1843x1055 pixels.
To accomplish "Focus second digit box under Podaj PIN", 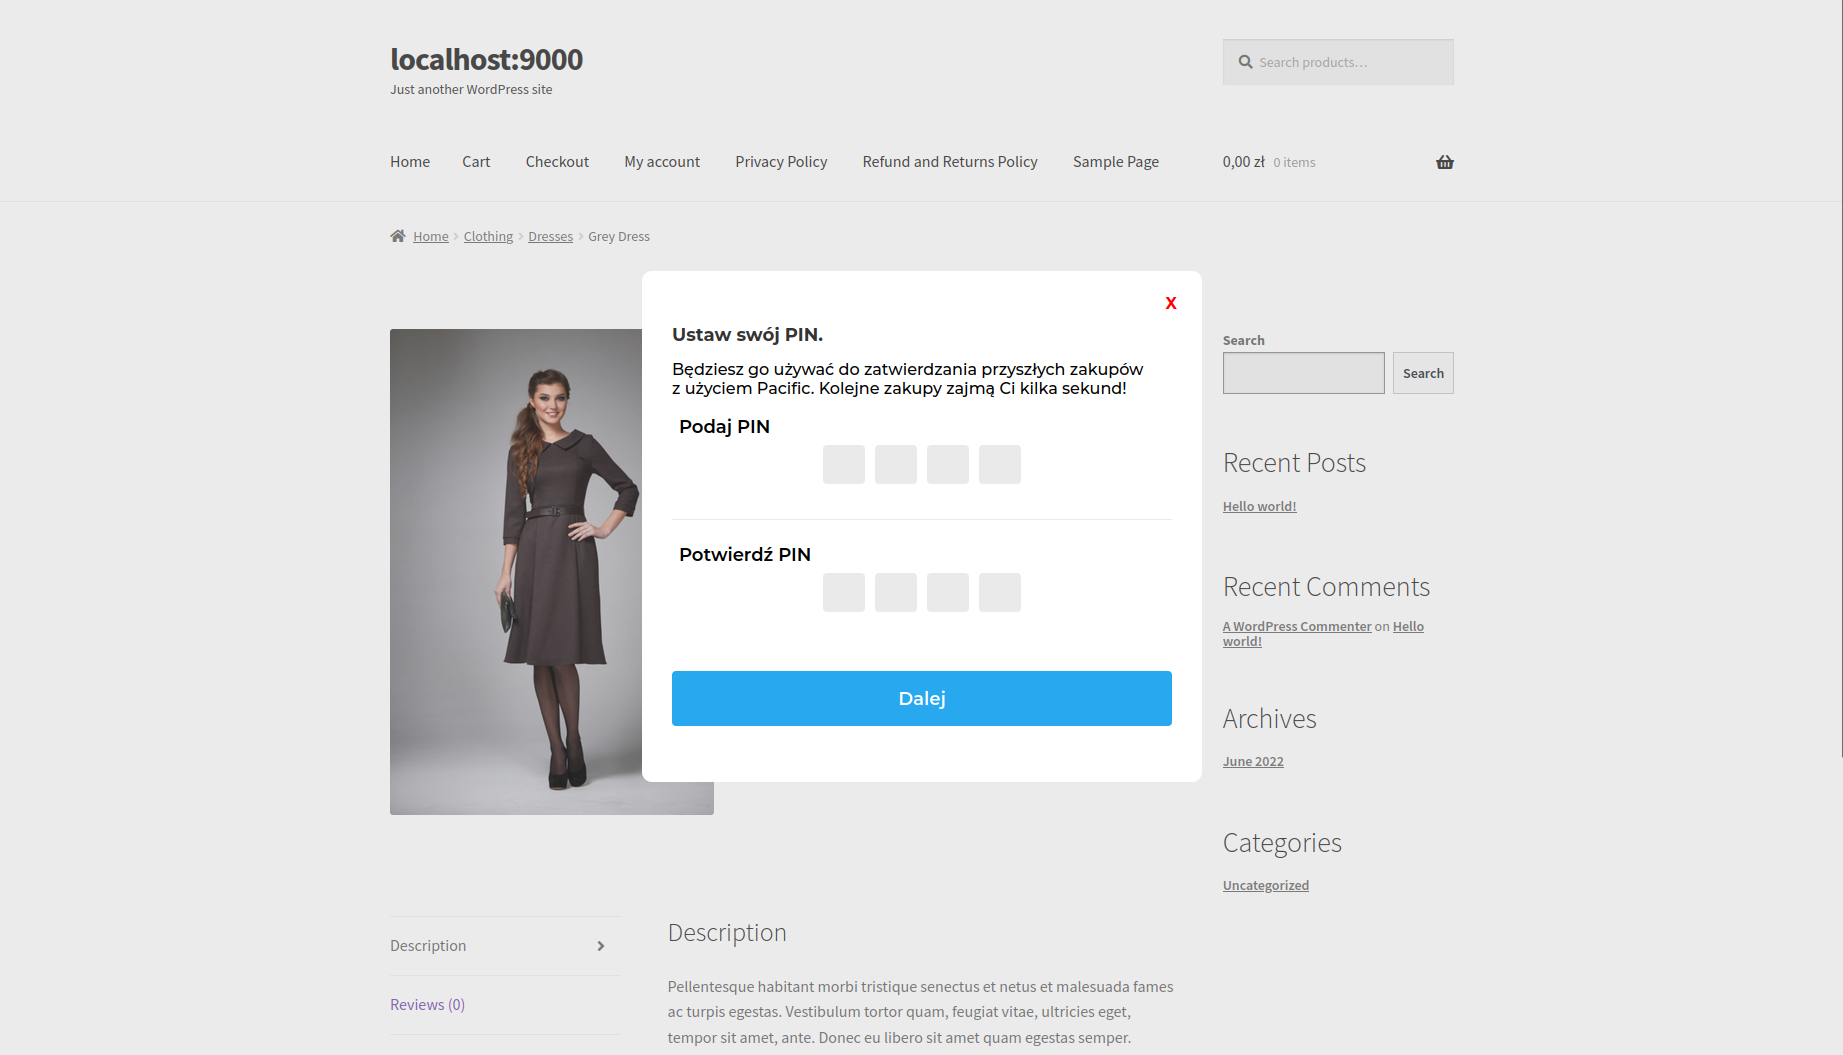I will (896, 464).
